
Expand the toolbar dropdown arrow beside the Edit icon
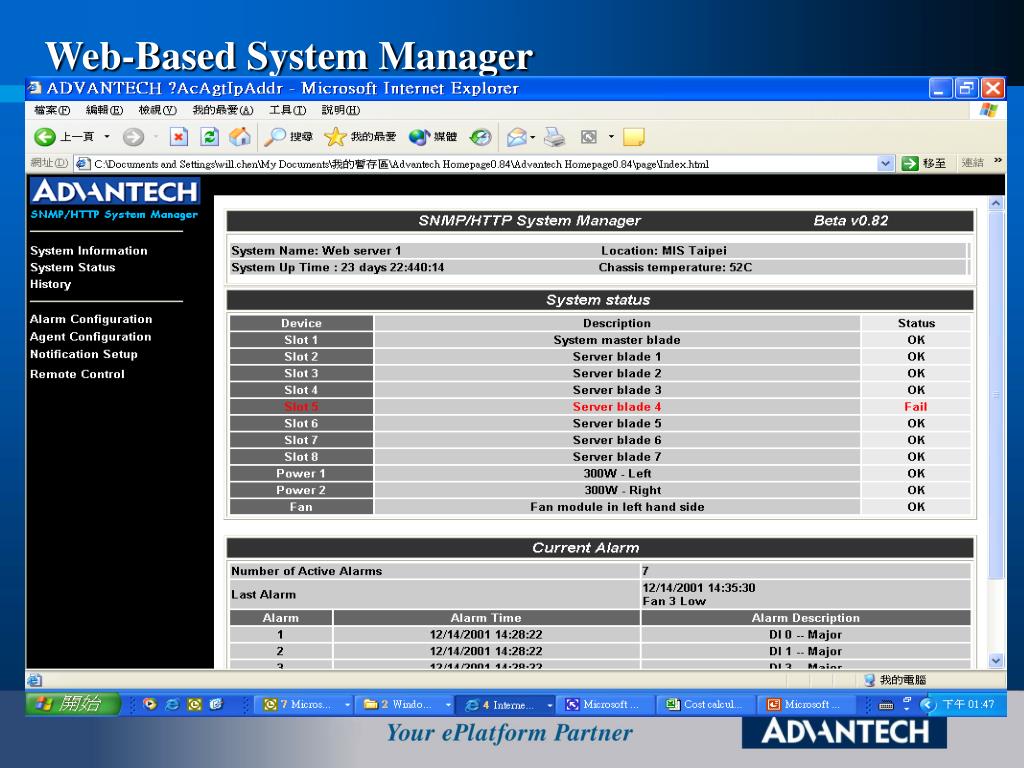point(611,136)
